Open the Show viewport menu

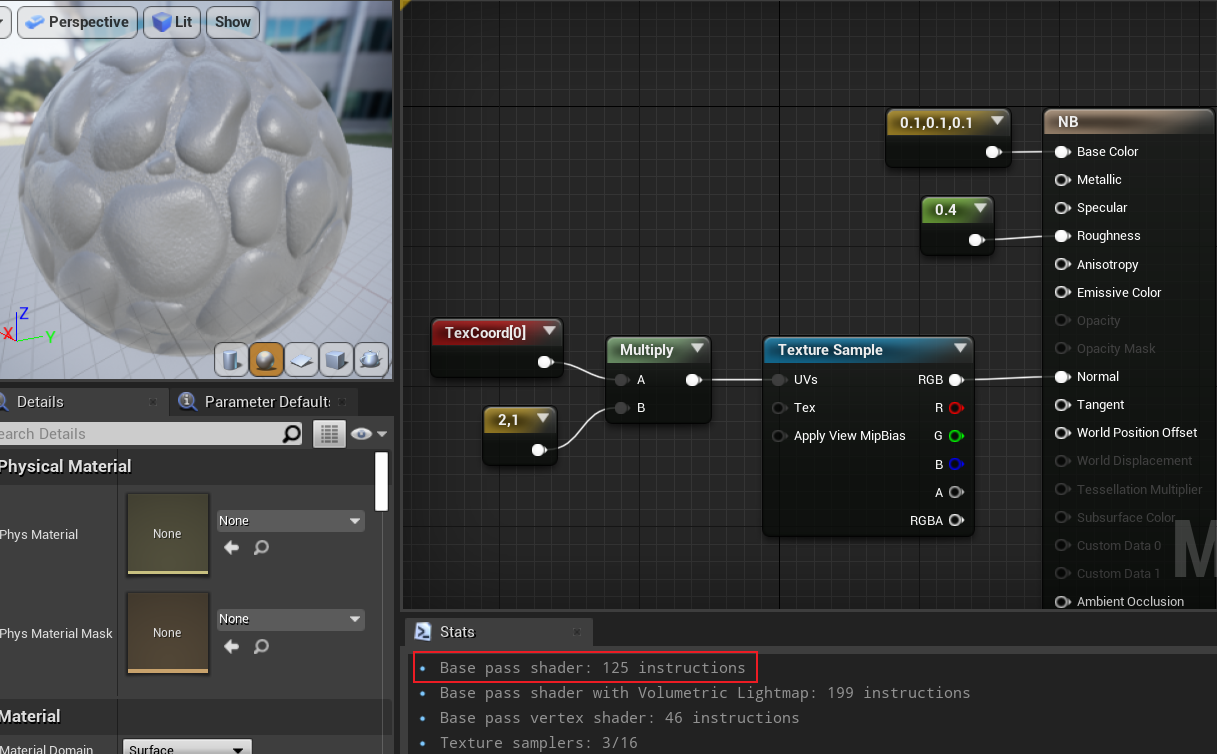pyautogui.click(x=232, y=21)
